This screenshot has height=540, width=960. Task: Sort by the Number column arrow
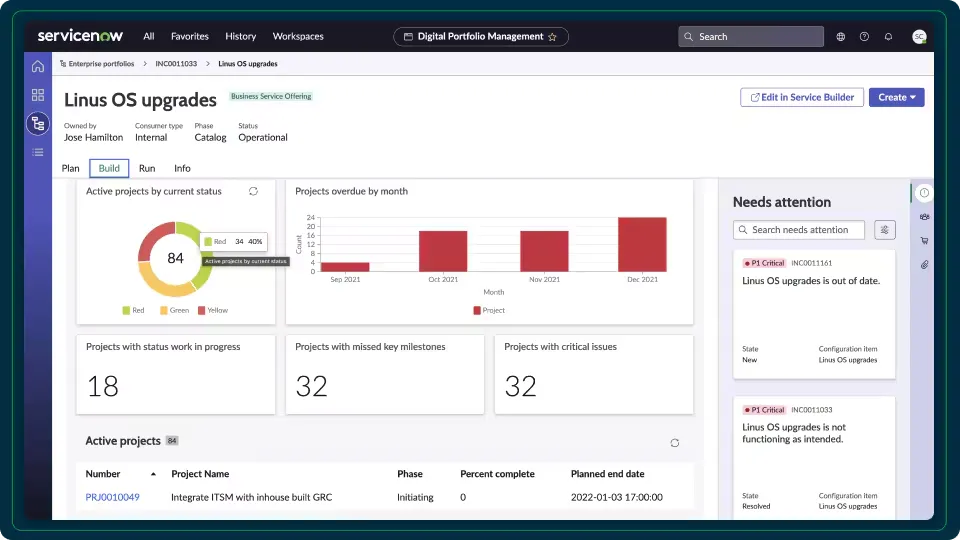click(153, 474)
